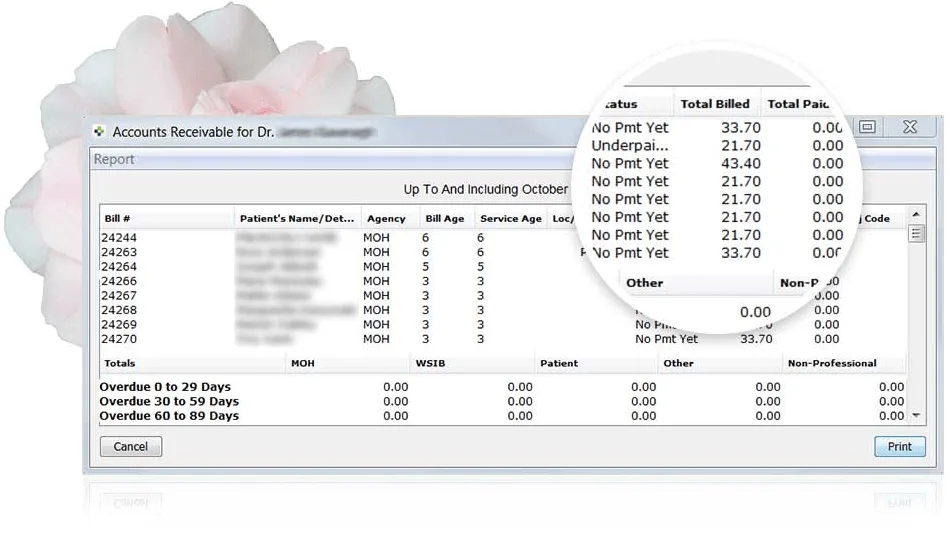The image size is (950, 553).
Task: Click the Cancel button
Action: 131,446
